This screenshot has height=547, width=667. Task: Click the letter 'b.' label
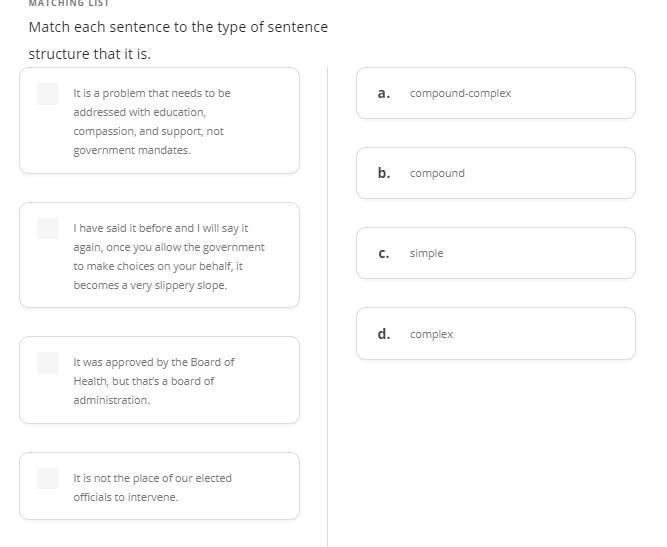coord(383,173)
